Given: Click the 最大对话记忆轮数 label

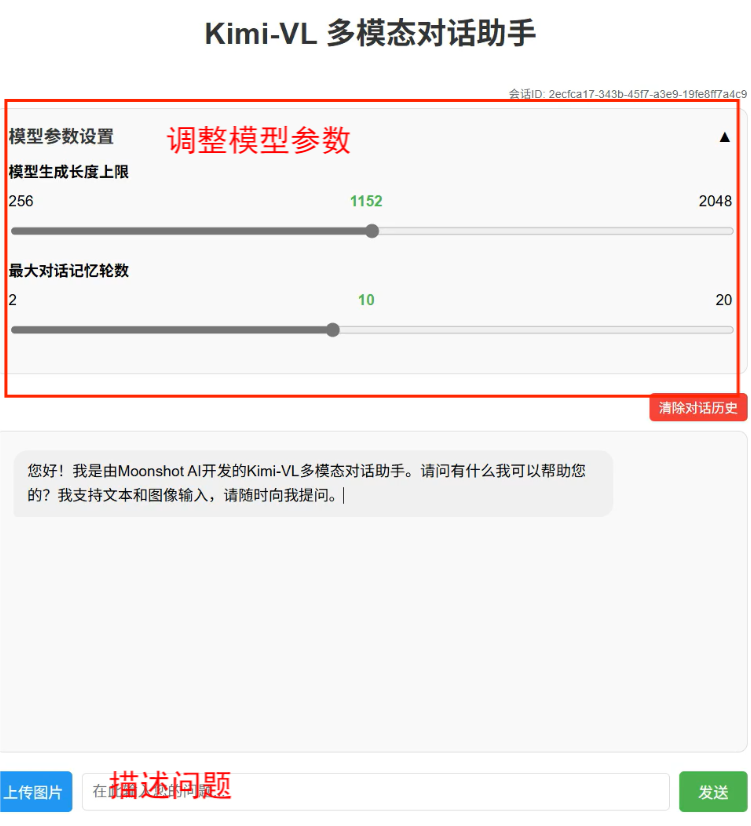Looking at the screenshot, I should pyautogui.click(x=68, y=271).
